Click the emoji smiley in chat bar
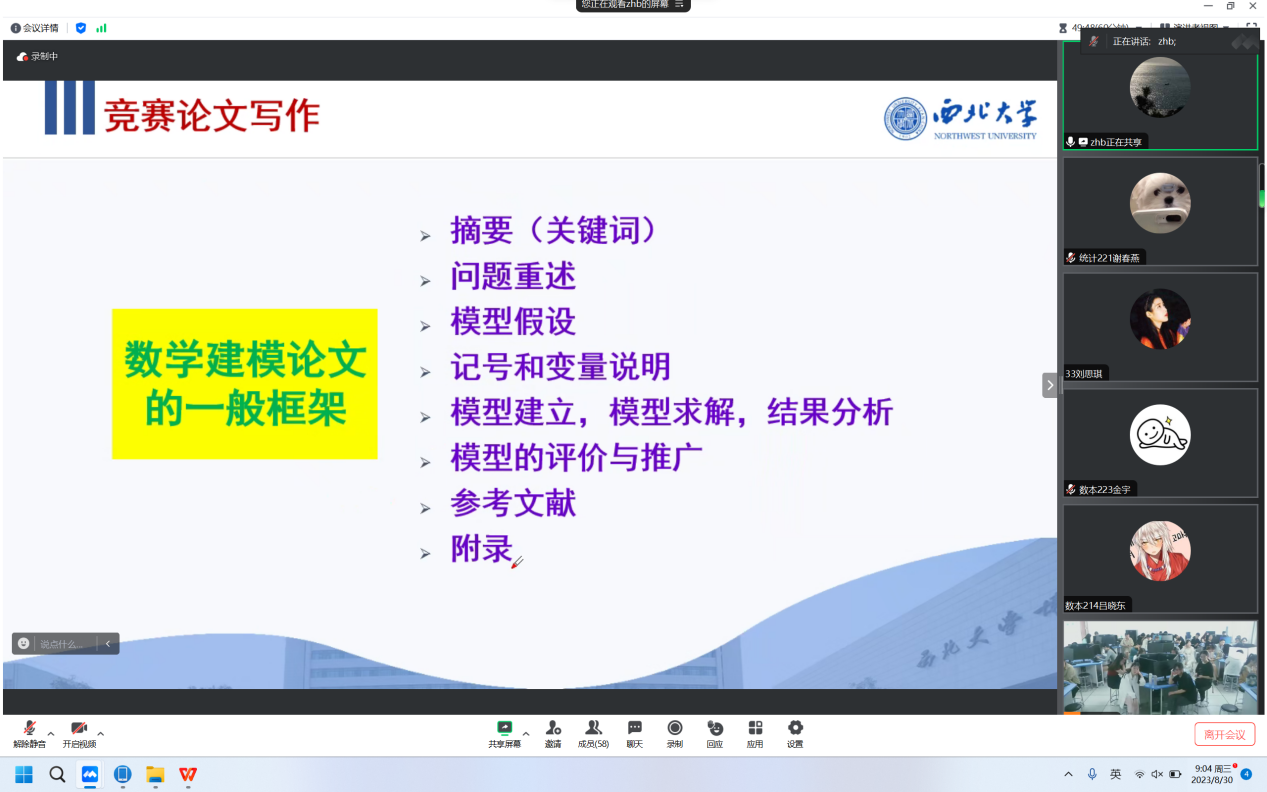This screenshot has height=792, width=1267. pyautogui.click(x=24, y=644)
